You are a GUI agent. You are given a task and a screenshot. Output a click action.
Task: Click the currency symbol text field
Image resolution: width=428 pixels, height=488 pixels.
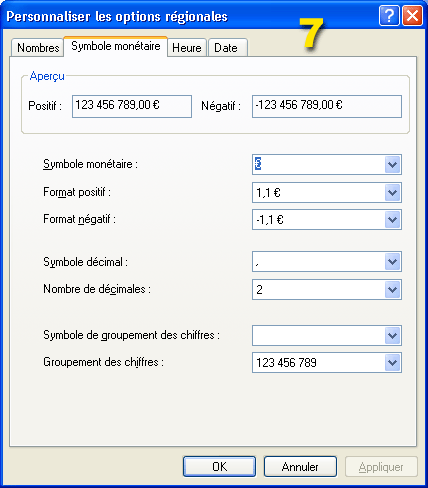(319, 164)
